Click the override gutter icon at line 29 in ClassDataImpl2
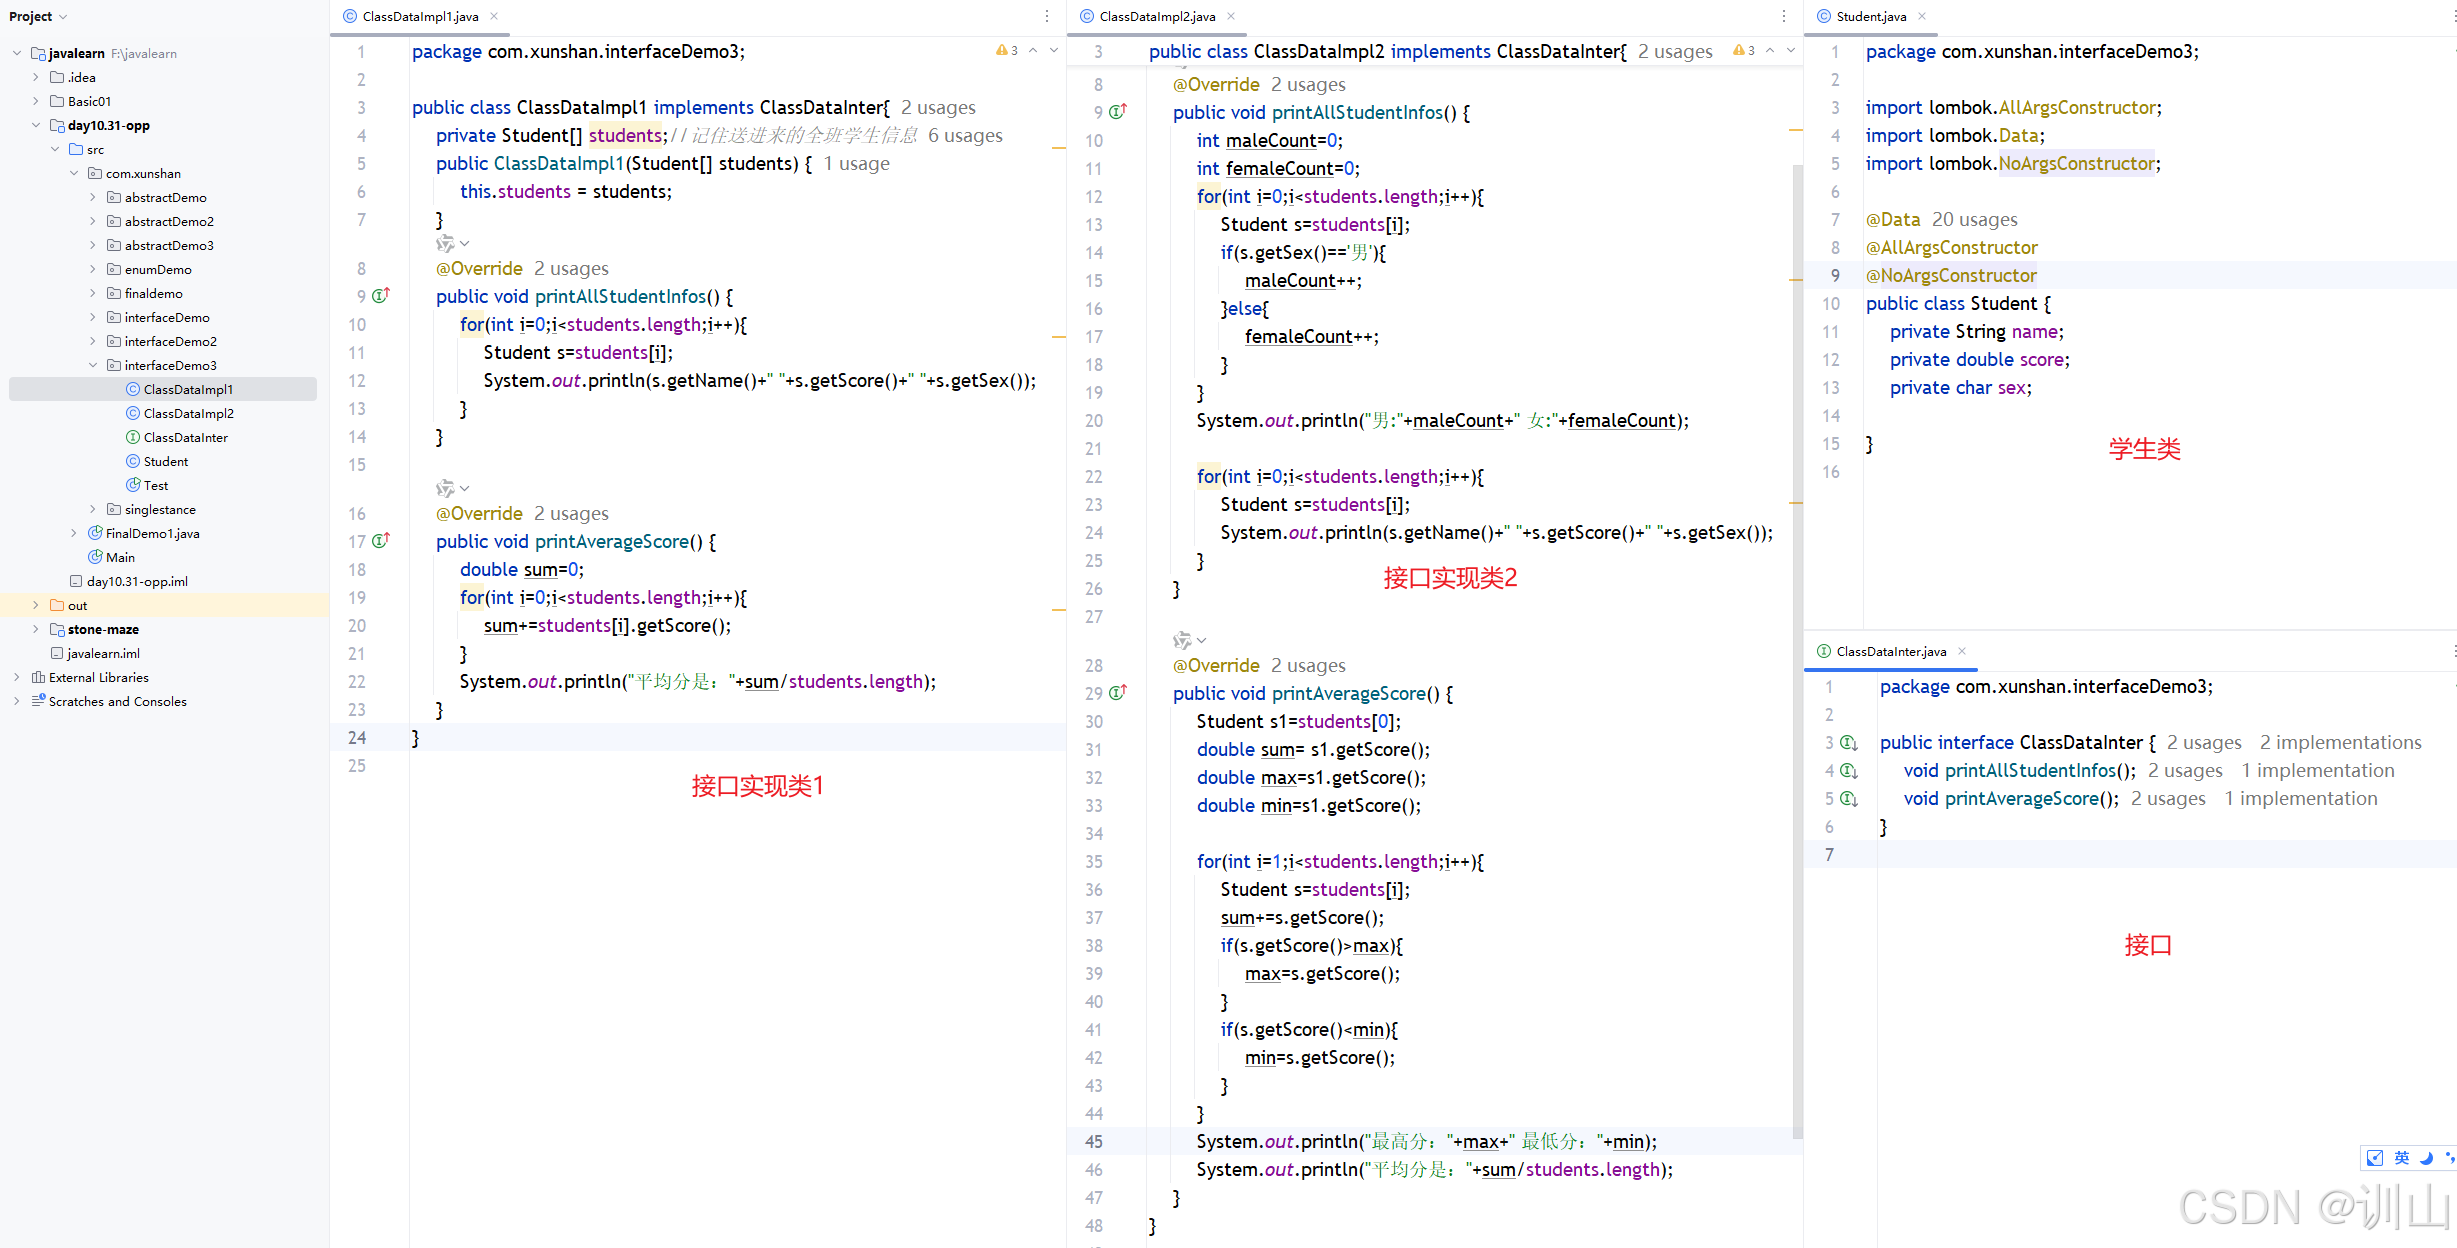The width and height of the screenshot is (2457, 1248). [1118, 693]
